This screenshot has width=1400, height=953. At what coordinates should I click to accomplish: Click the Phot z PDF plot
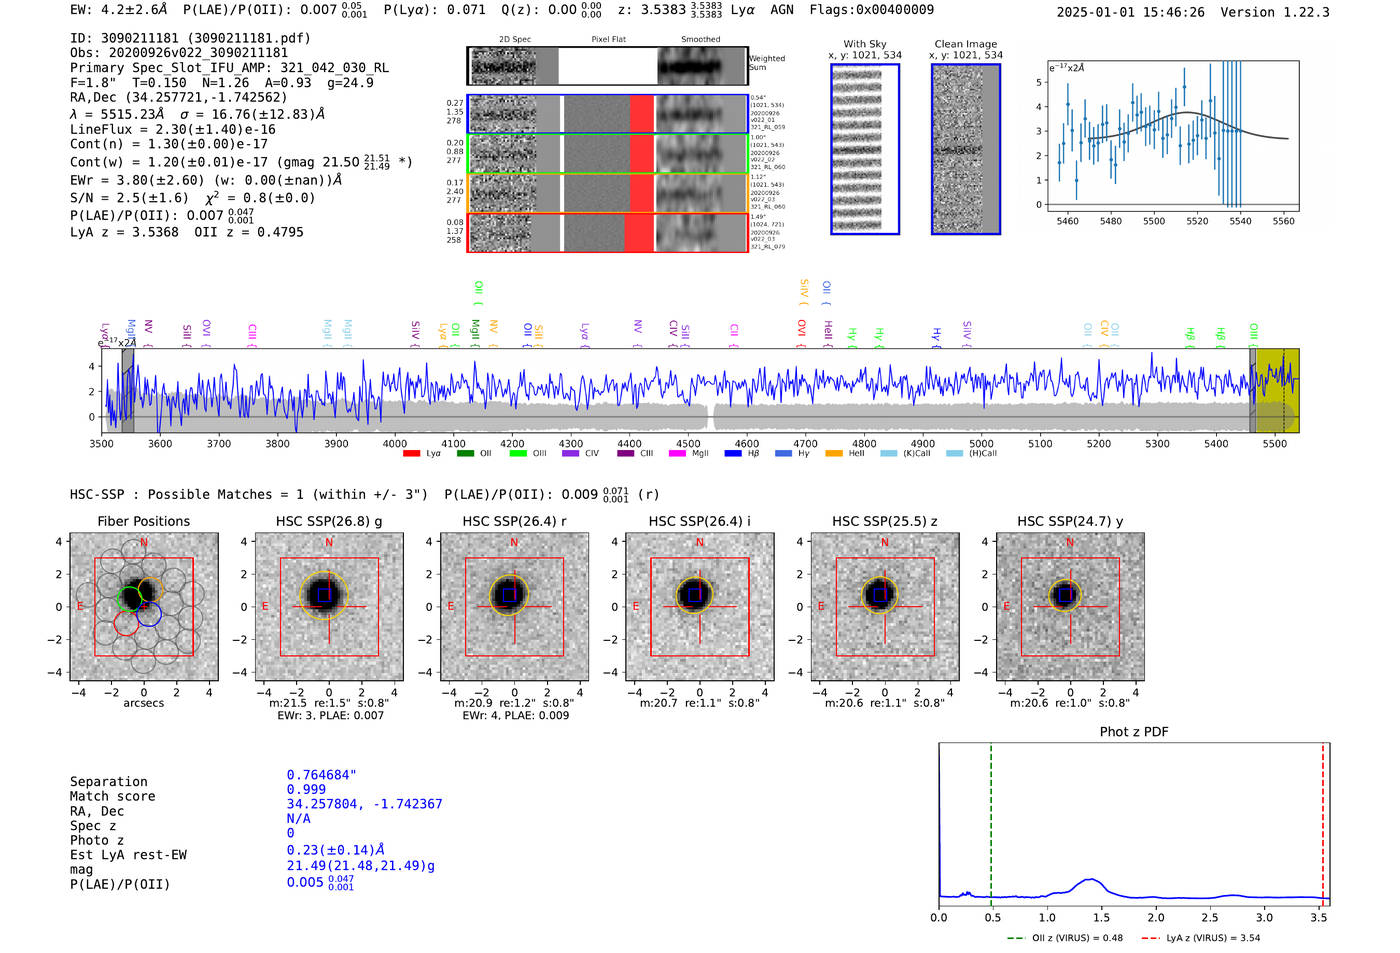click(x=1134, y=824)
